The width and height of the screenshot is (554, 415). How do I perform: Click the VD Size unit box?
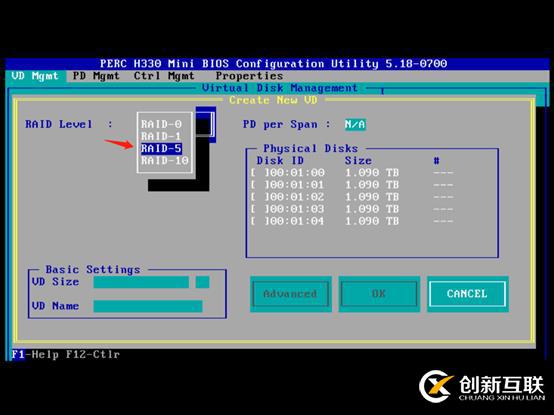click(203, 282)
